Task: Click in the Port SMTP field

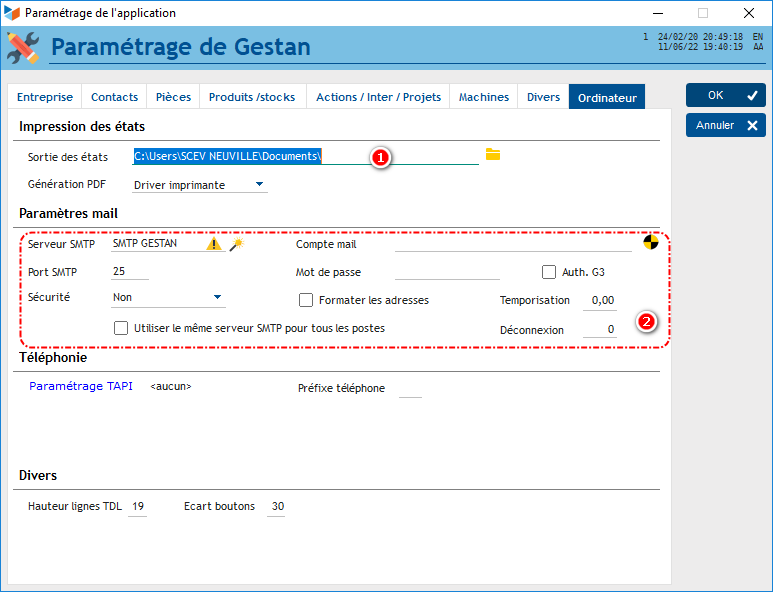Action: 130,271
